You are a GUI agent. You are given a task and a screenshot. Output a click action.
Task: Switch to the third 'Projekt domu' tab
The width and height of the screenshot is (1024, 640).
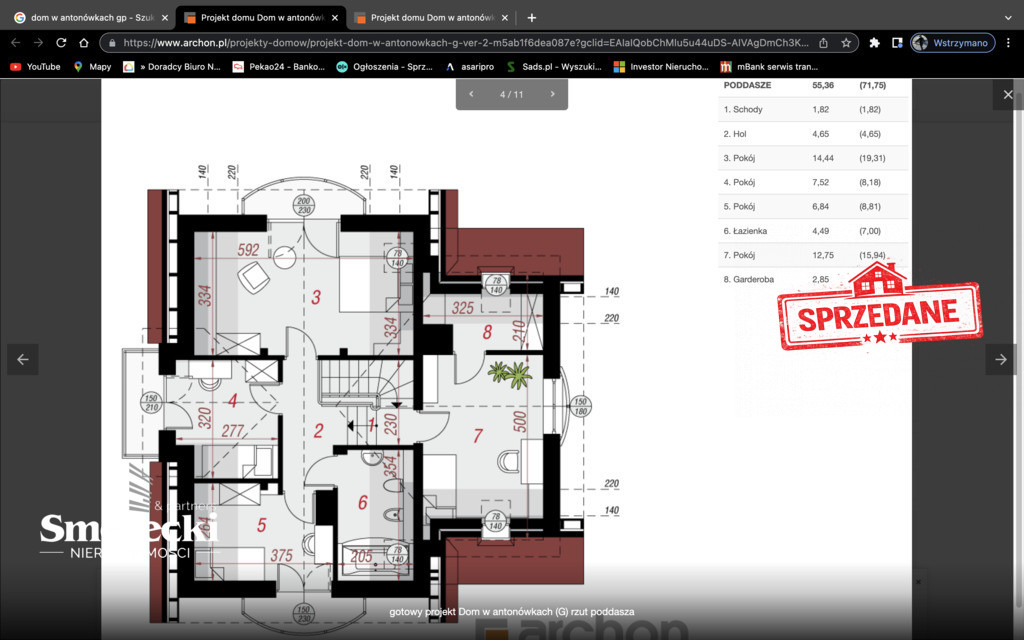(431, 18)
